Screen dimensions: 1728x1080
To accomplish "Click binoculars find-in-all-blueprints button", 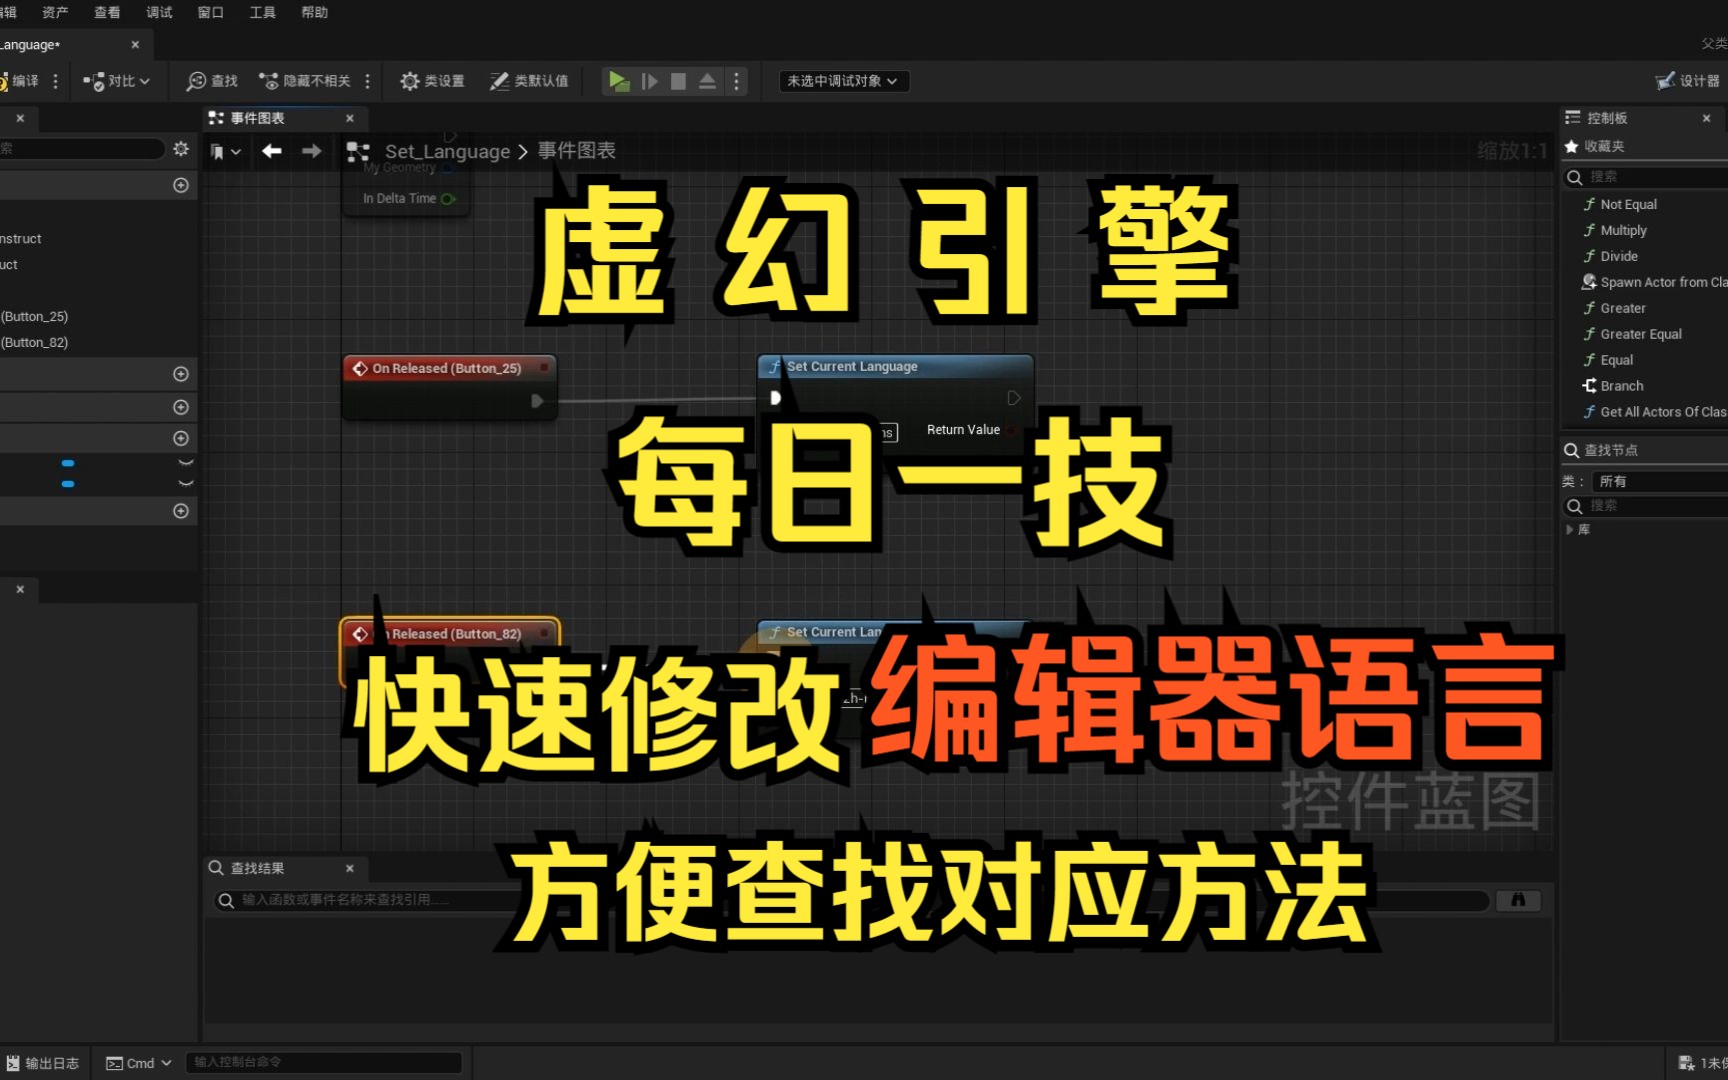I will point(1518,900).
